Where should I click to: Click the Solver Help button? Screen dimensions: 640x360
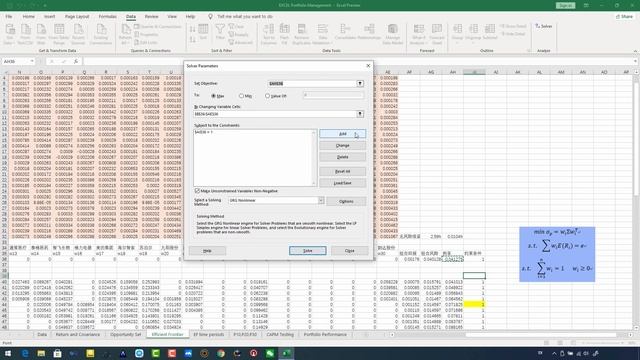[207, 251]
